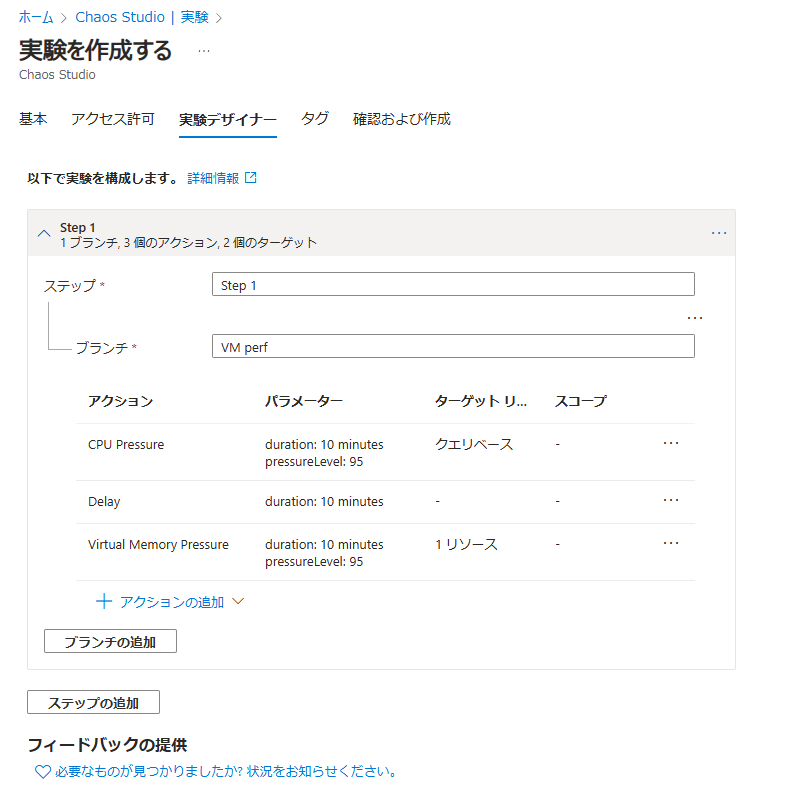Screen dimensions: 787x798
Task: Click the external link icon beside 詳細情報
Action: 251,178
